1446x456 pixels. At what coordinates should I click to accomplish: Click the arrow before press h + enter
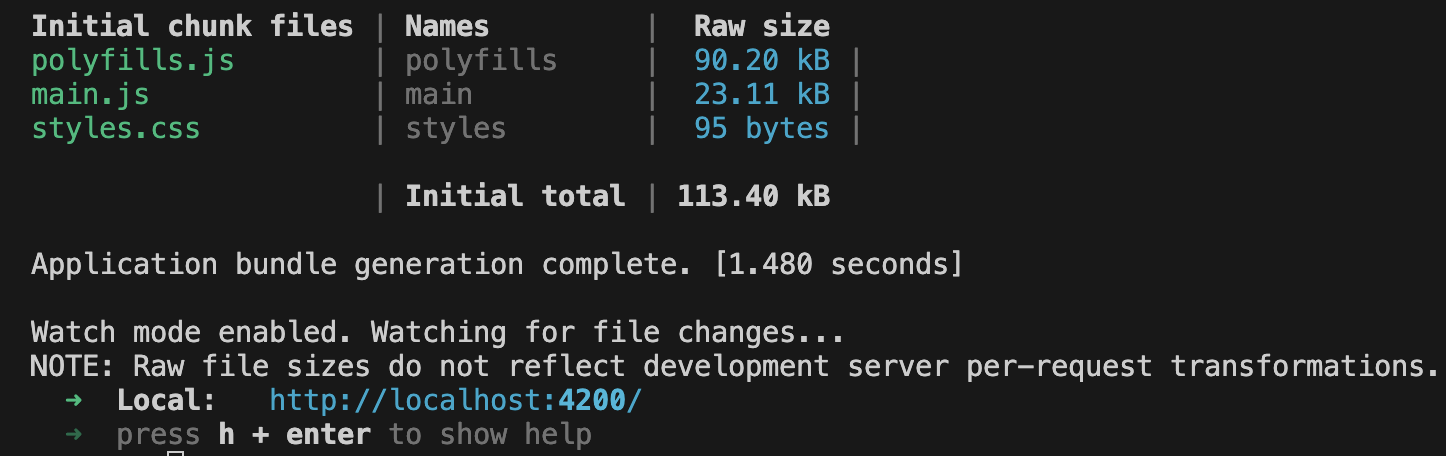tap(75, 436)
